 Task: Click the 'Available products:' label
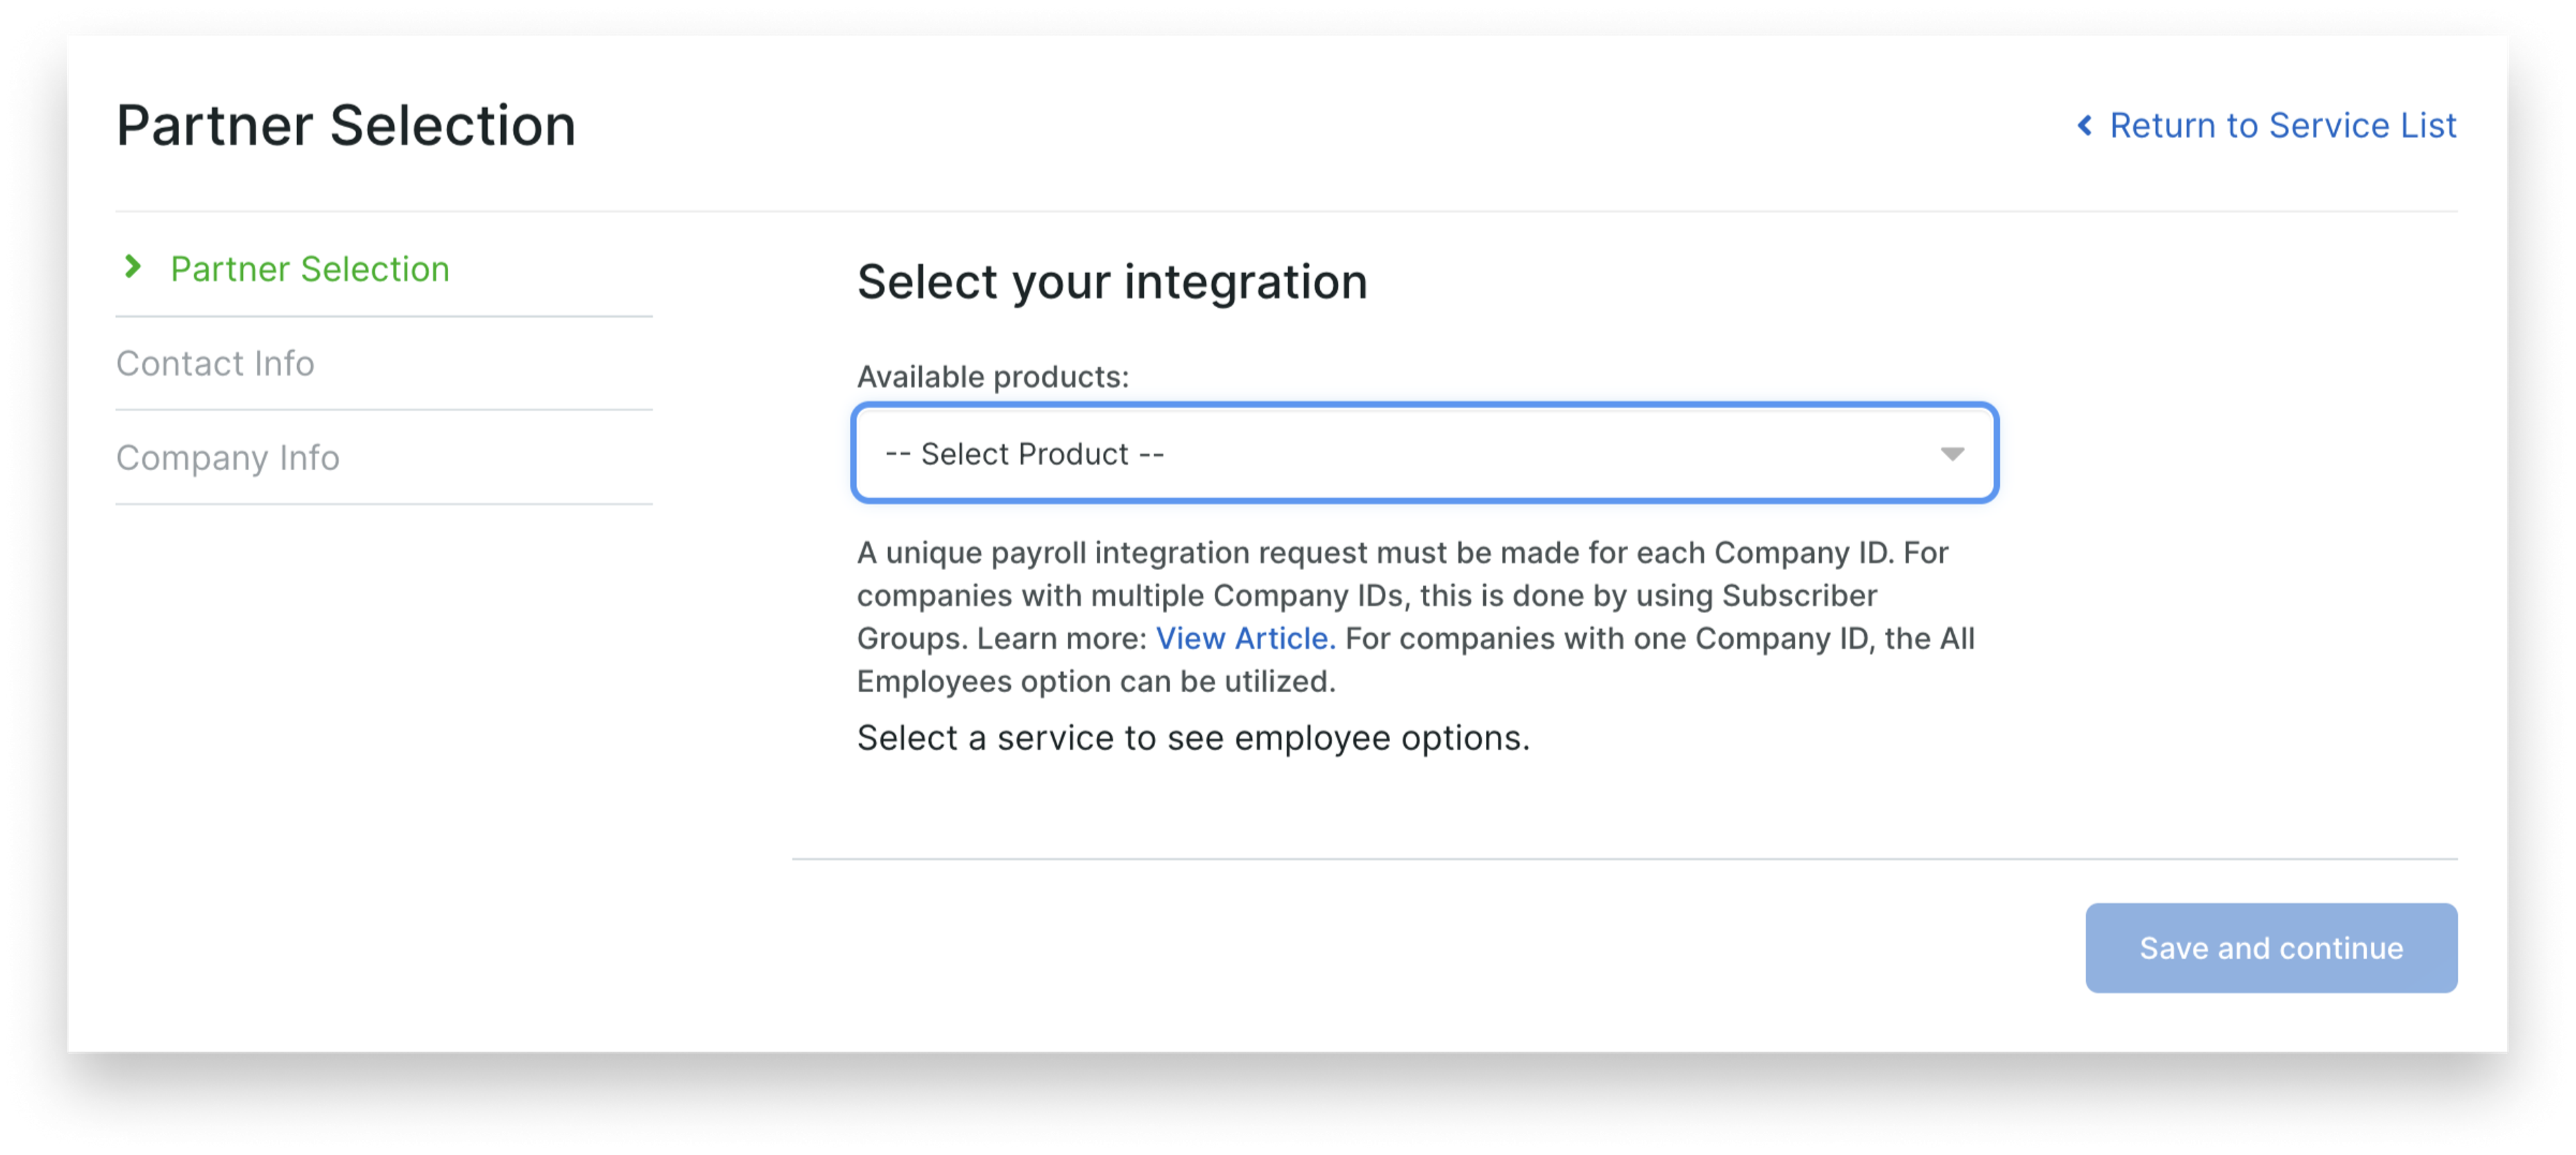[x=992, y=377]
